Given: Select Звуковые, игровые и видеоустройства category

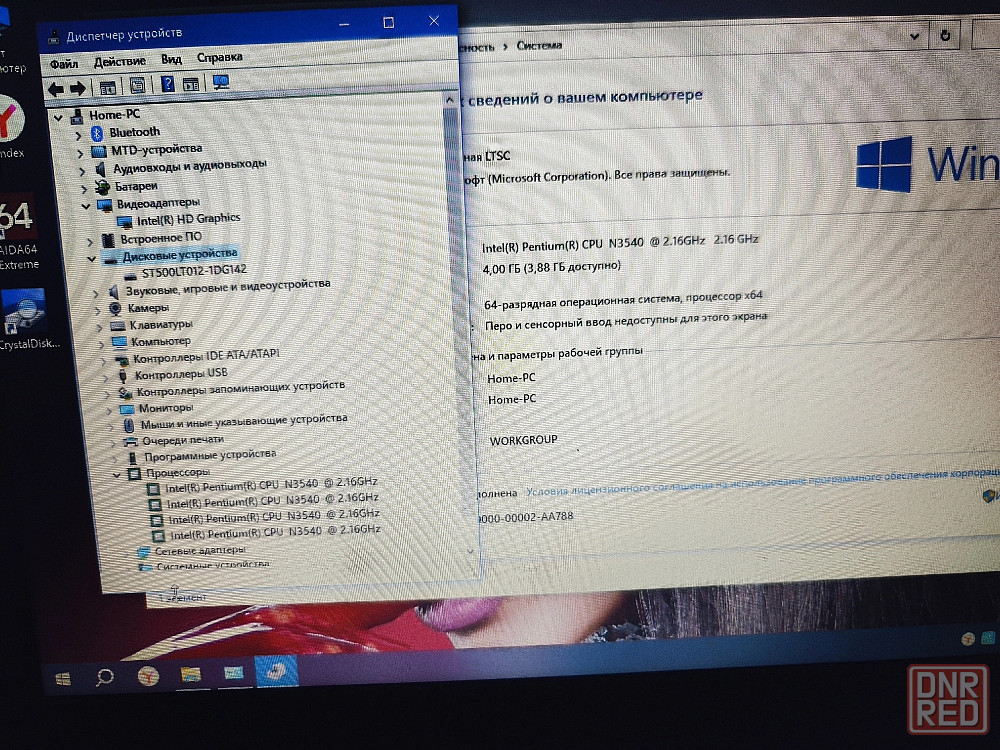Looking at the screenshot, I should coord(228,287).
